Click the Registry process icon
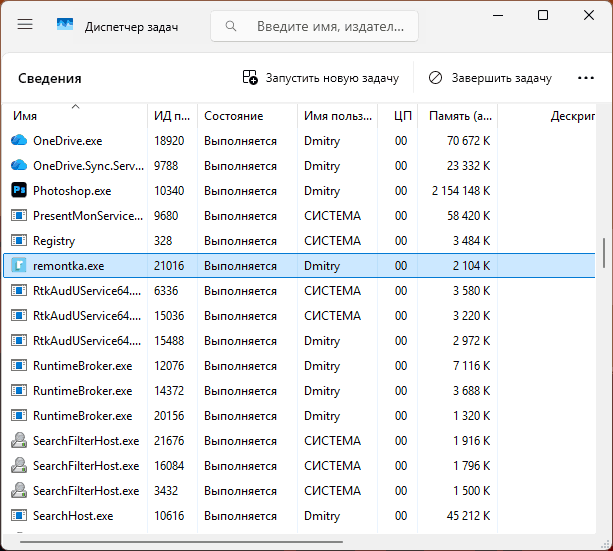This screenshot has width=613, height=551. click(19, 241)
